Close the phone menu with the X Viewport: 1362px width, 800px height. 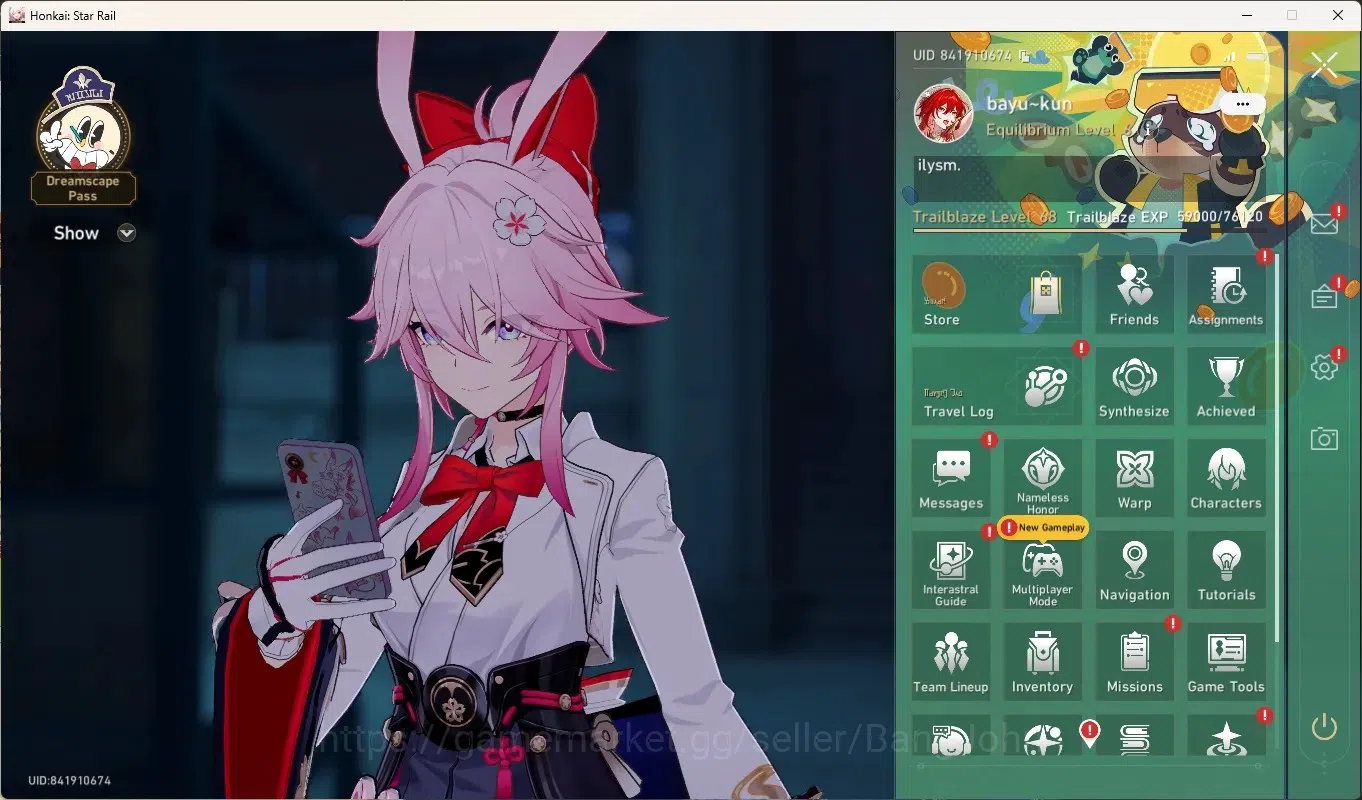[x=1324, y=66]
